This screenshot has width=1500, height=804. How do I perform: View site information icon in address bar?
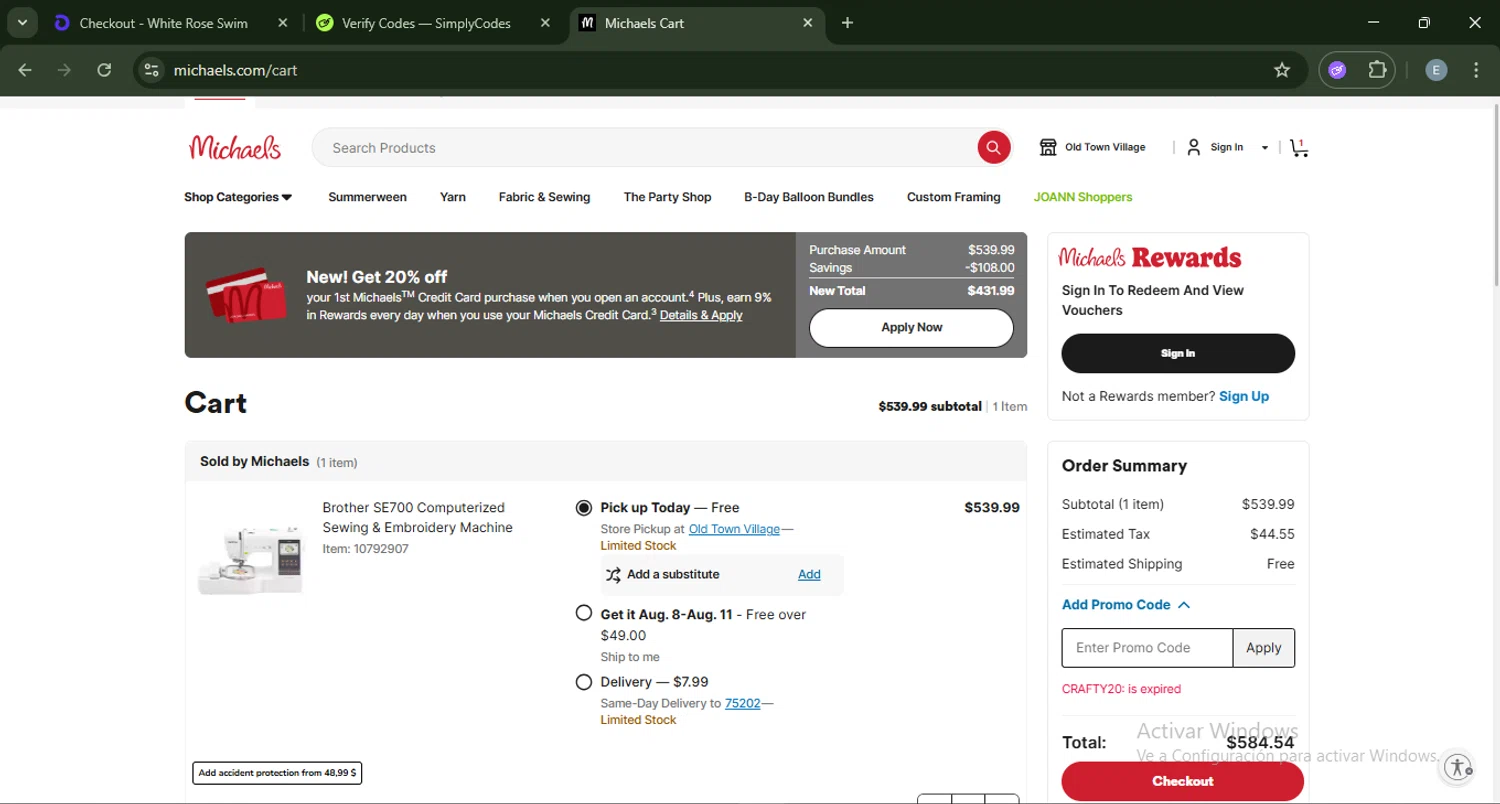[151, 70]
